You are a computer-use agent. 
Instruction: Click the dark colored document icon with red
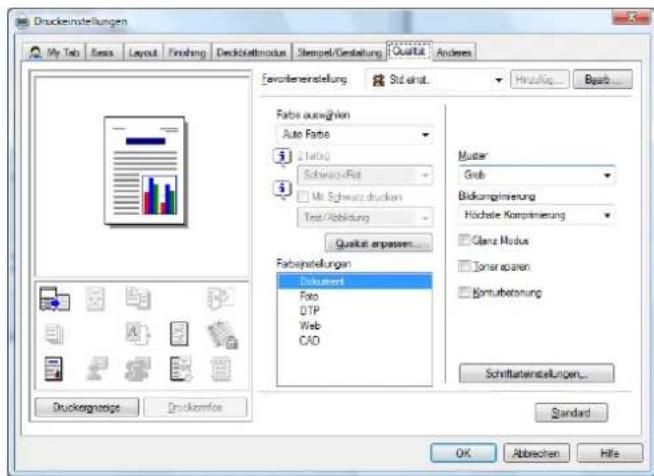click(x=54, y=369)
